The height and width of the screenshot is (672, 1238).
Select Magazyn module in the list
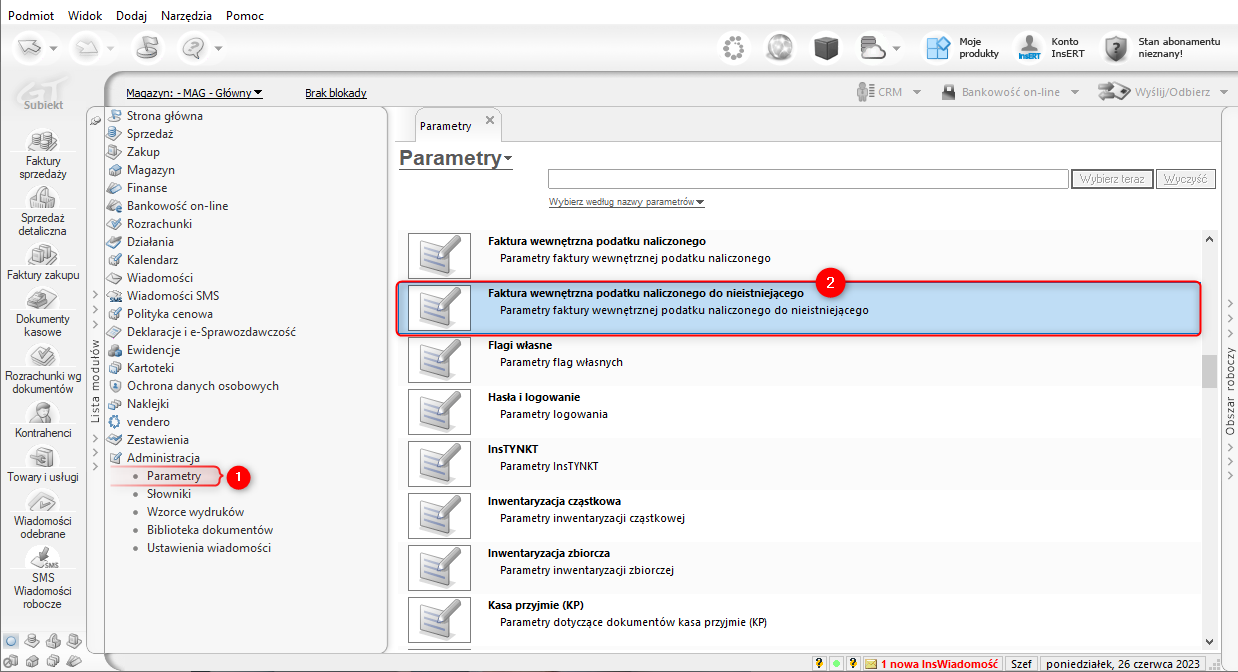coord(150,170)
